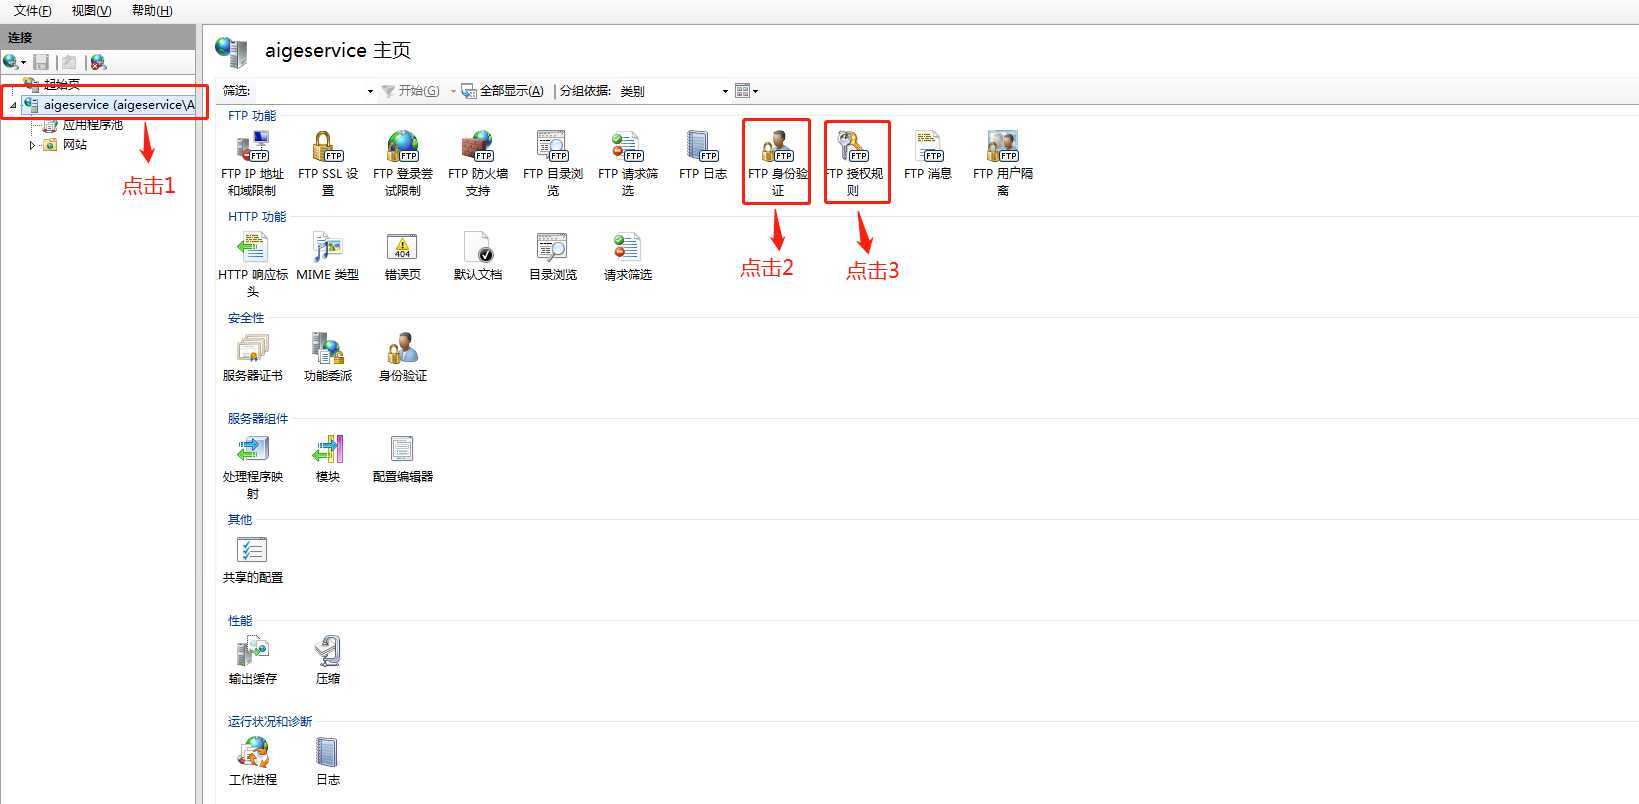The height and width of the screenshot is (804, 1639).
Task: Open the 筛选 filter dropdown arrow
Action: click(x=370, y=91)
